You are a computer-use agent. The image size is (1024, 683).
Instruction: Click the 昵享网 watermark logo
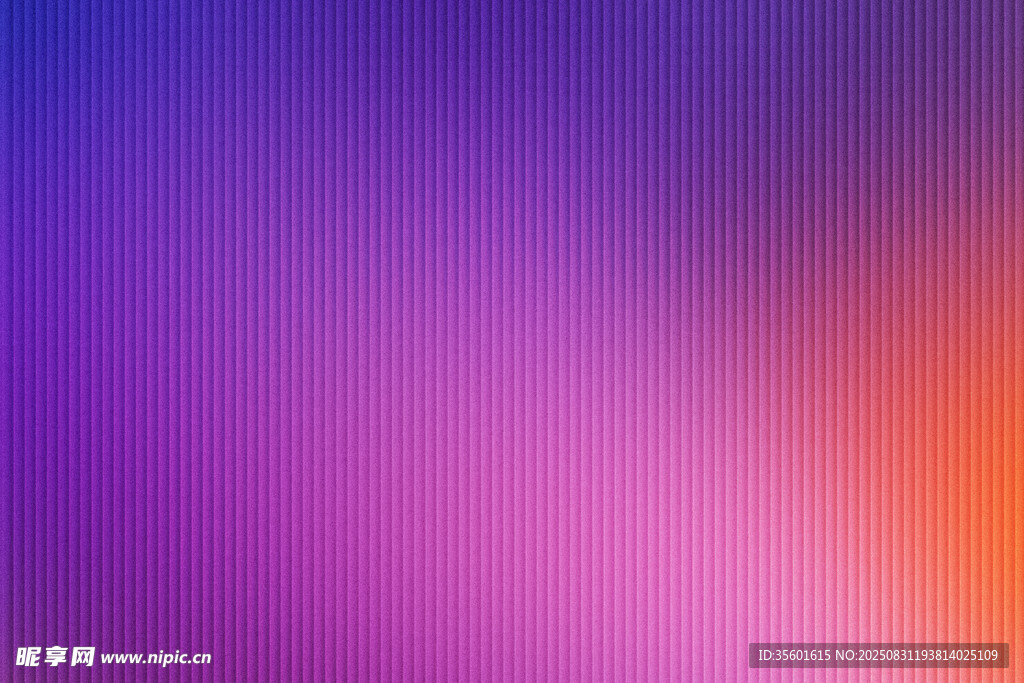[55, 656]
